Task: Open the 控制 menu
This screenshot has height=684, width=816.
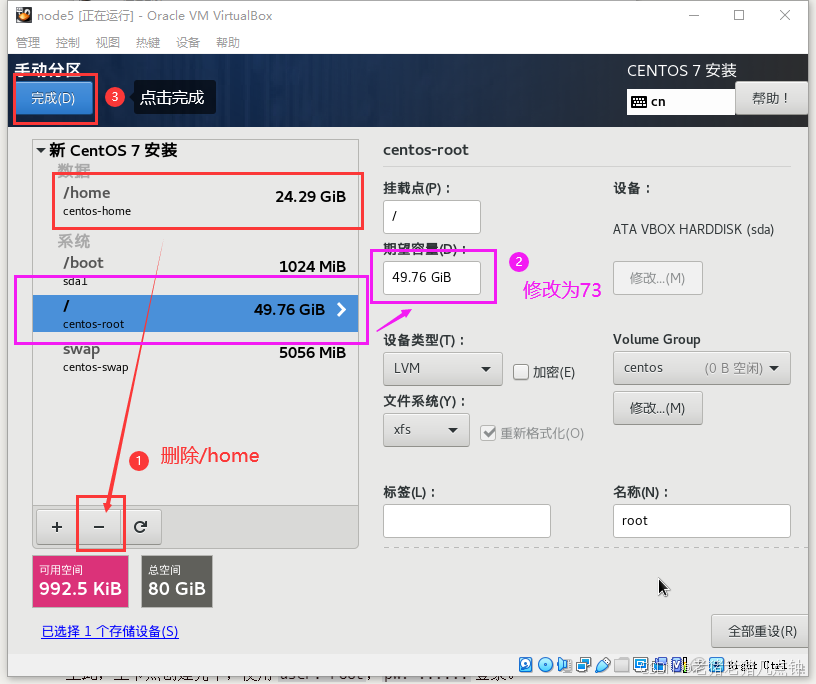Action: (x=68, y=43)
